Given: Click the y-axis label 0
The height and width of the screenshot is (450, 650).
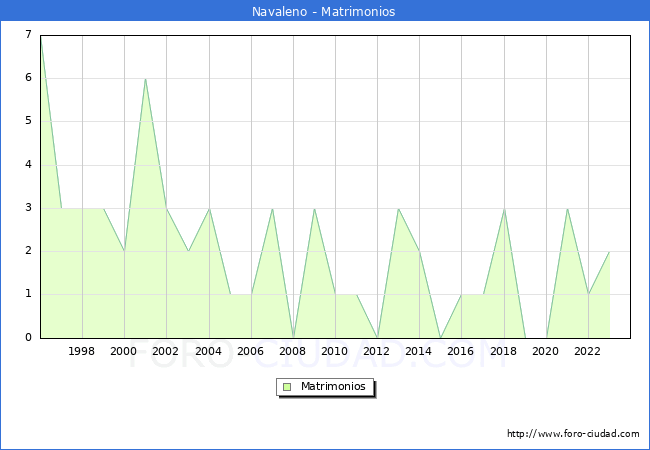Looking at the screenshot, I should coord(28,337).
